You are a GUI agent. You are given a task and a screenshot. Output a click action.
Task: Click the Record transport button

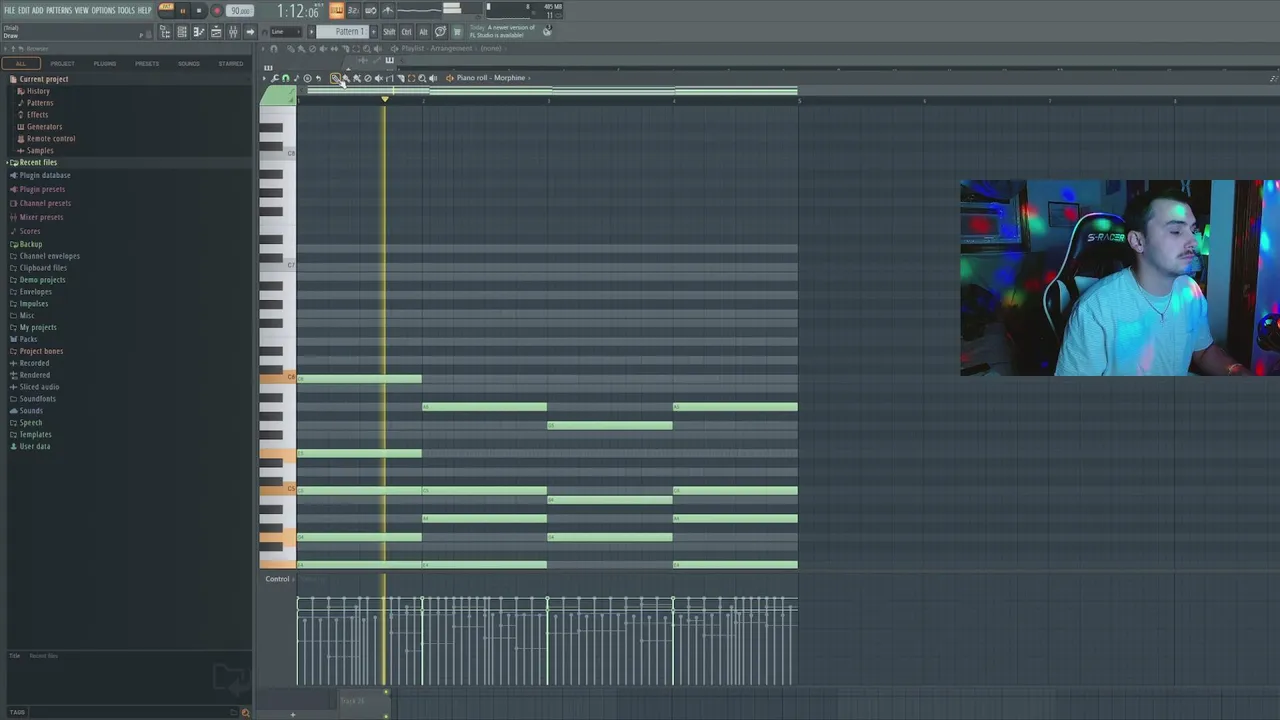point(217,11)
